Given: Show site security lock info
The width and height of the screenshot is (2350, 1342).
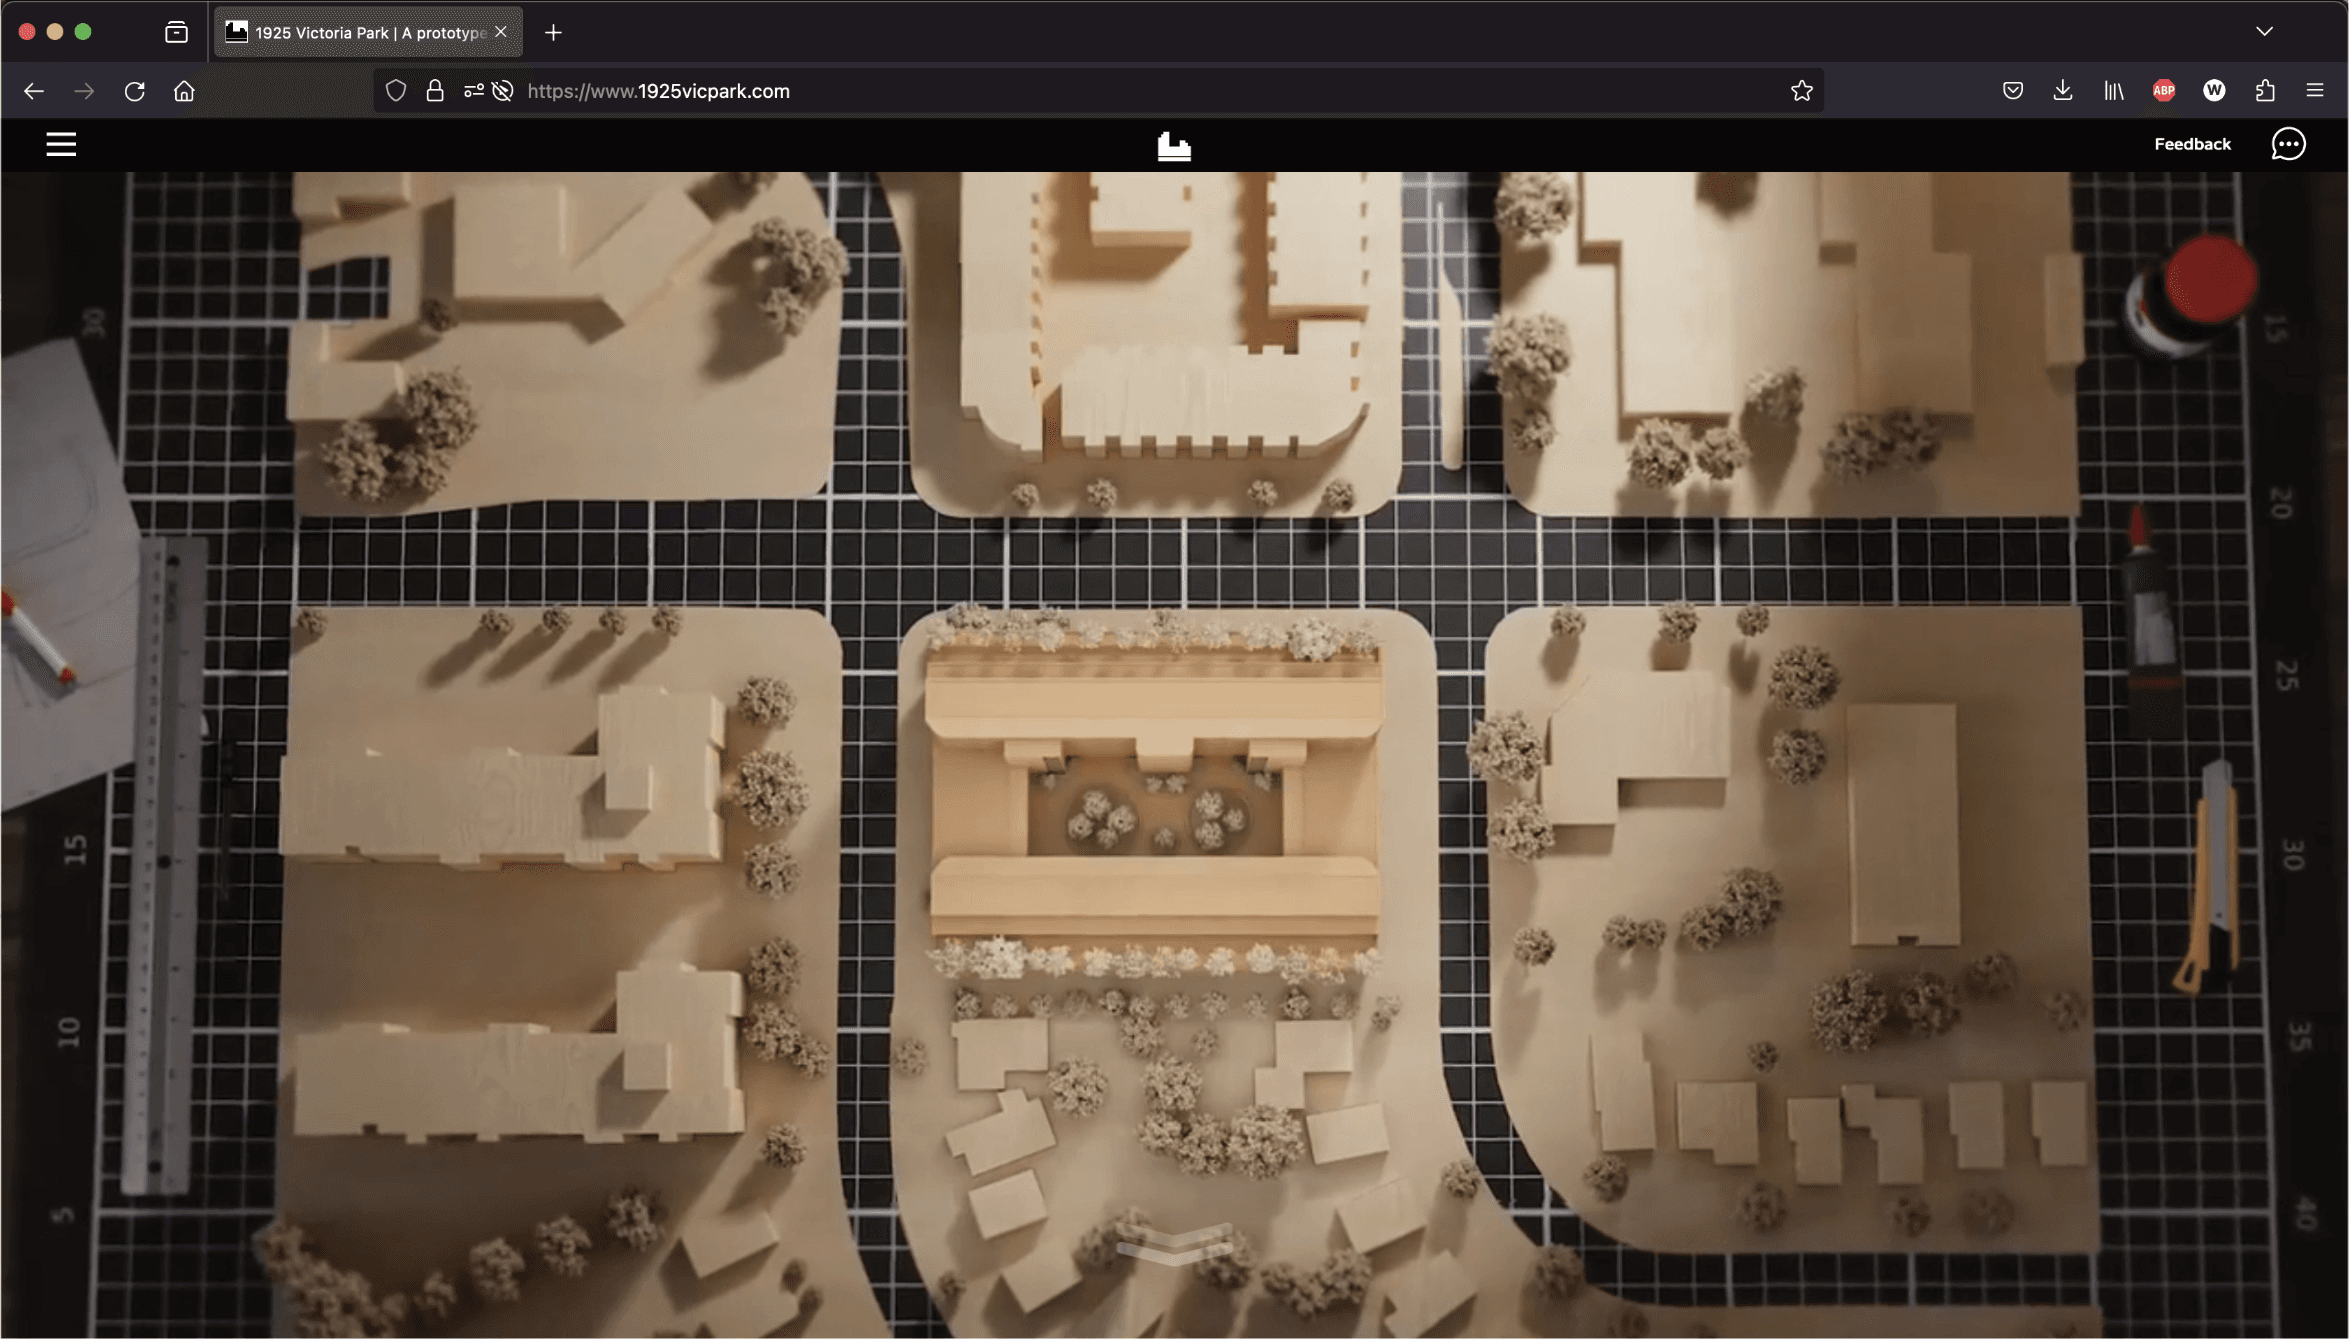Looking at the screenshot, I should [x=435, y=91].
